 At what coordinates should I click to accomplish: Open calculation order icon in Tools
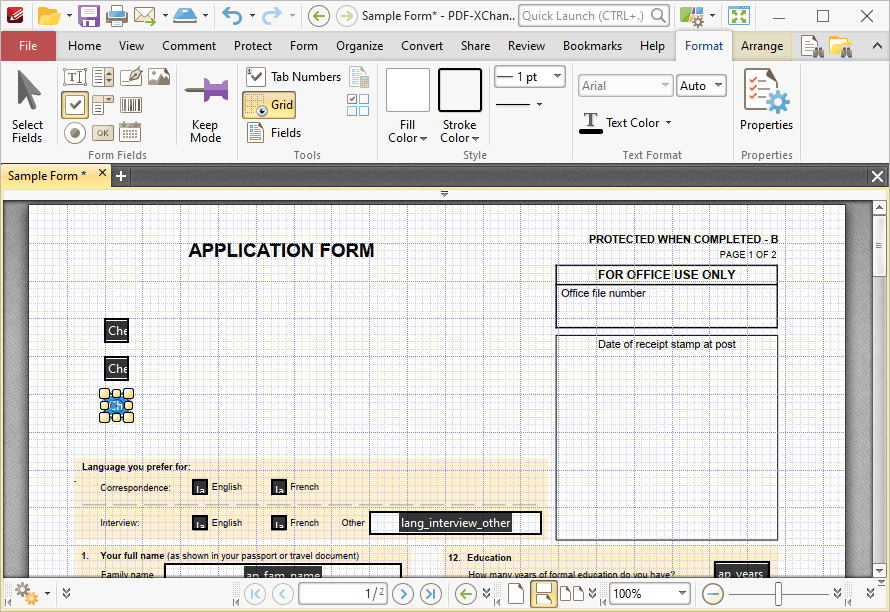[359, 77]
